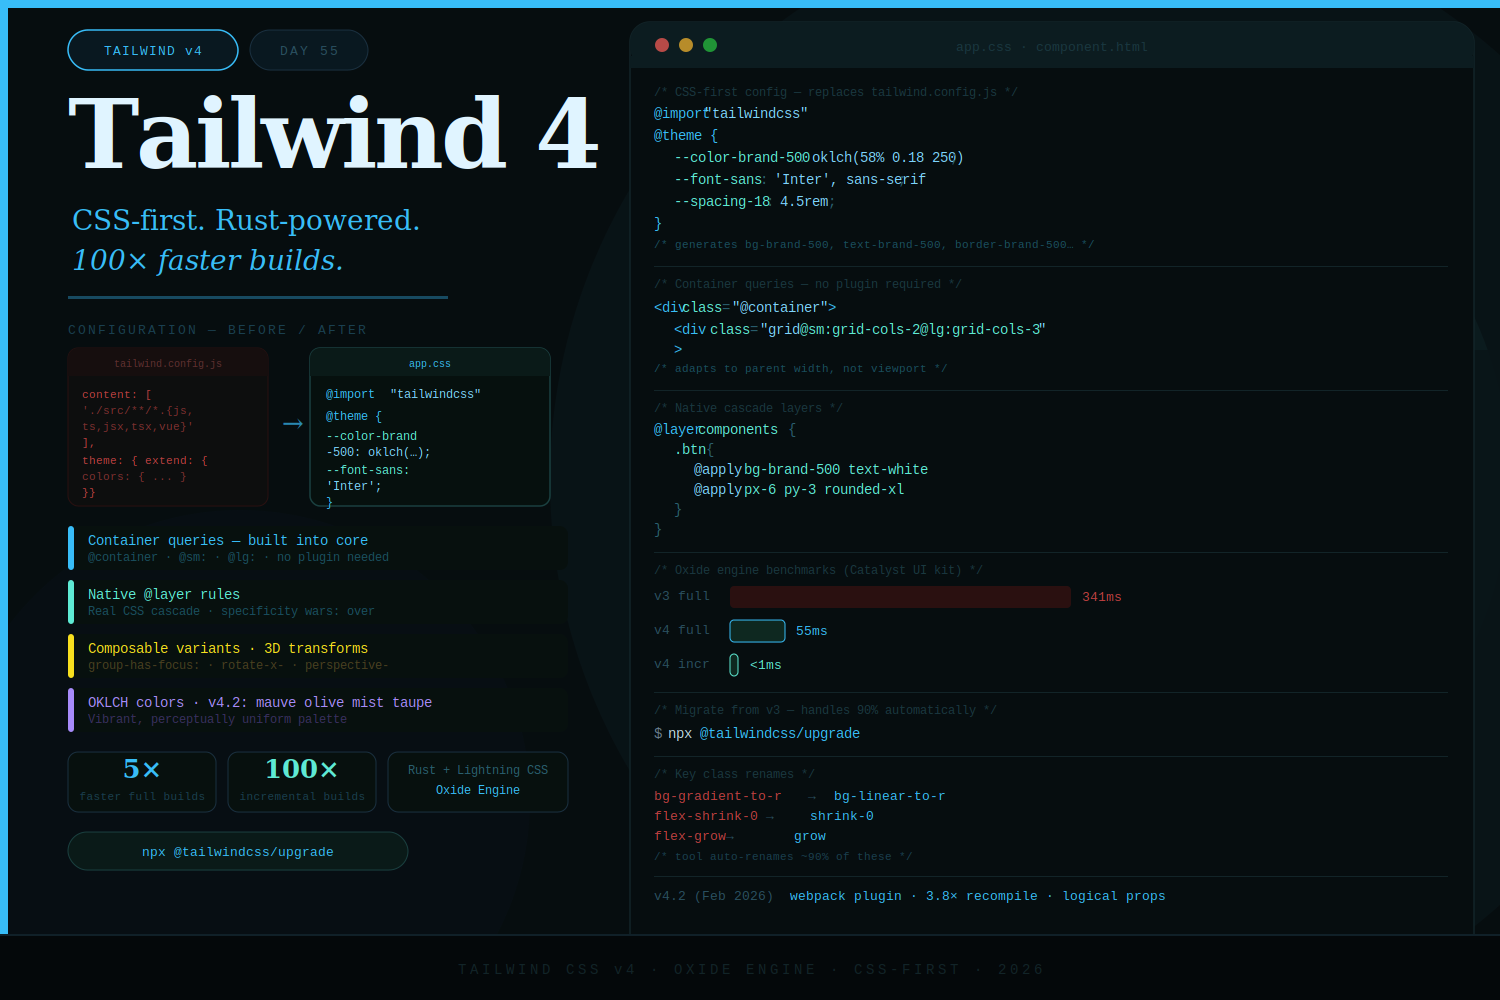Toggle the Rust + Lightning CSS Oxide Engine card
This screenshot has height=1000, width=1500.
pyautogui.click(x=477, y=781)
